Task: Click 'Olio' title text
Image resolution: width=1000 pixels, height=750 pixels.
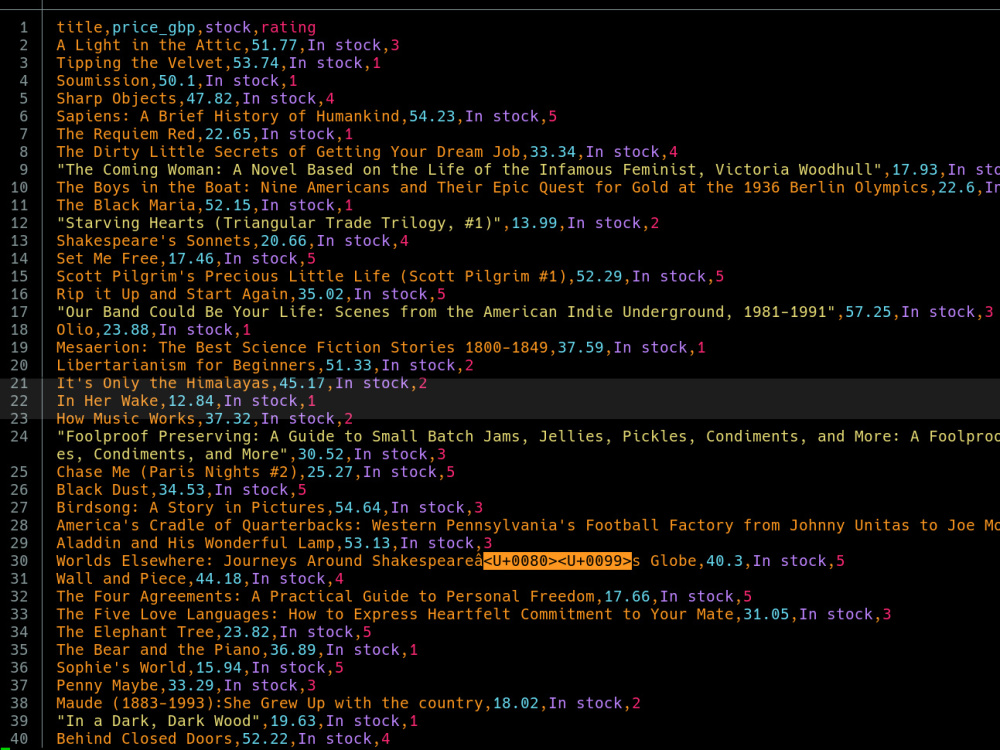Action: pos(75,331)
